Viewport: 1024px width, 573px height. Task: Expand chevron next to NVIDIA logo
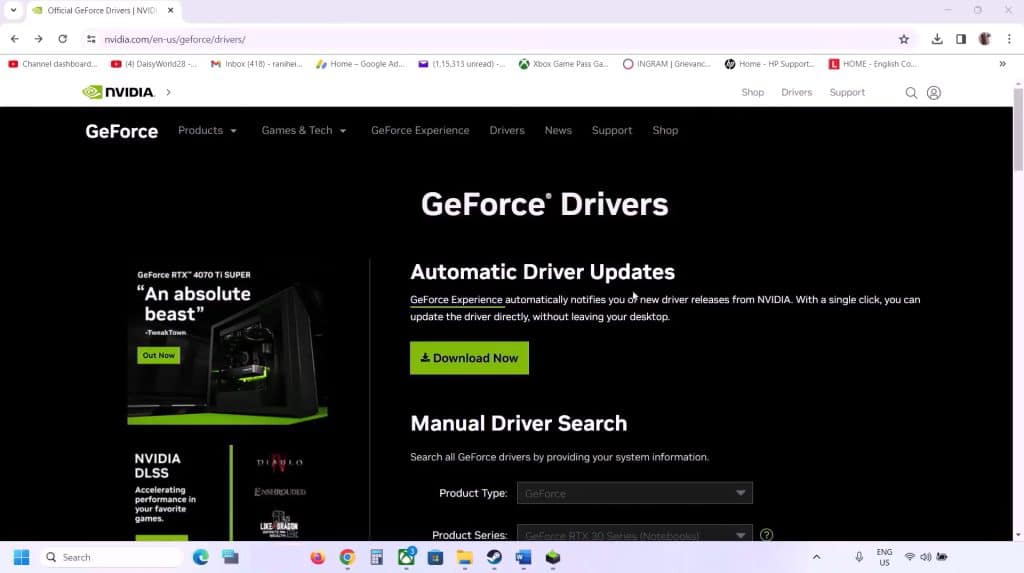(168, 92)
